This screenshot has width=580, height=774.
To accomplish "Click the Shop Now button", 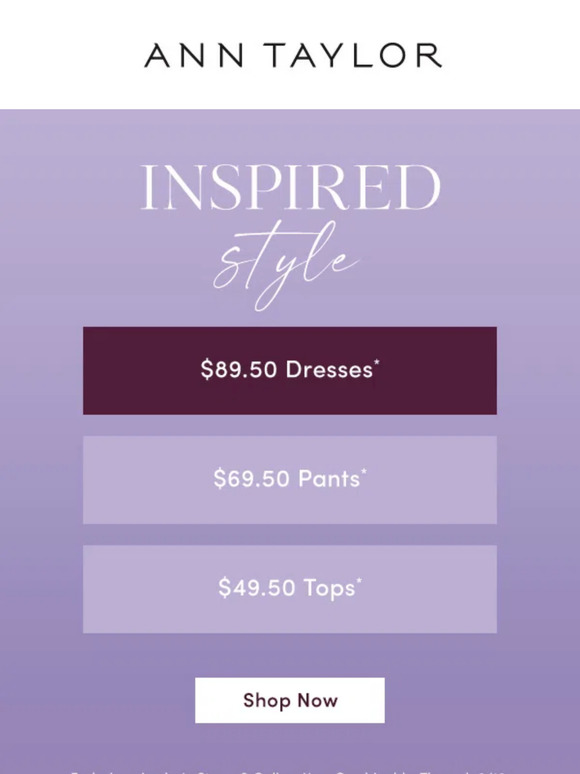I will pyautogui.click(x=290, y=700).
